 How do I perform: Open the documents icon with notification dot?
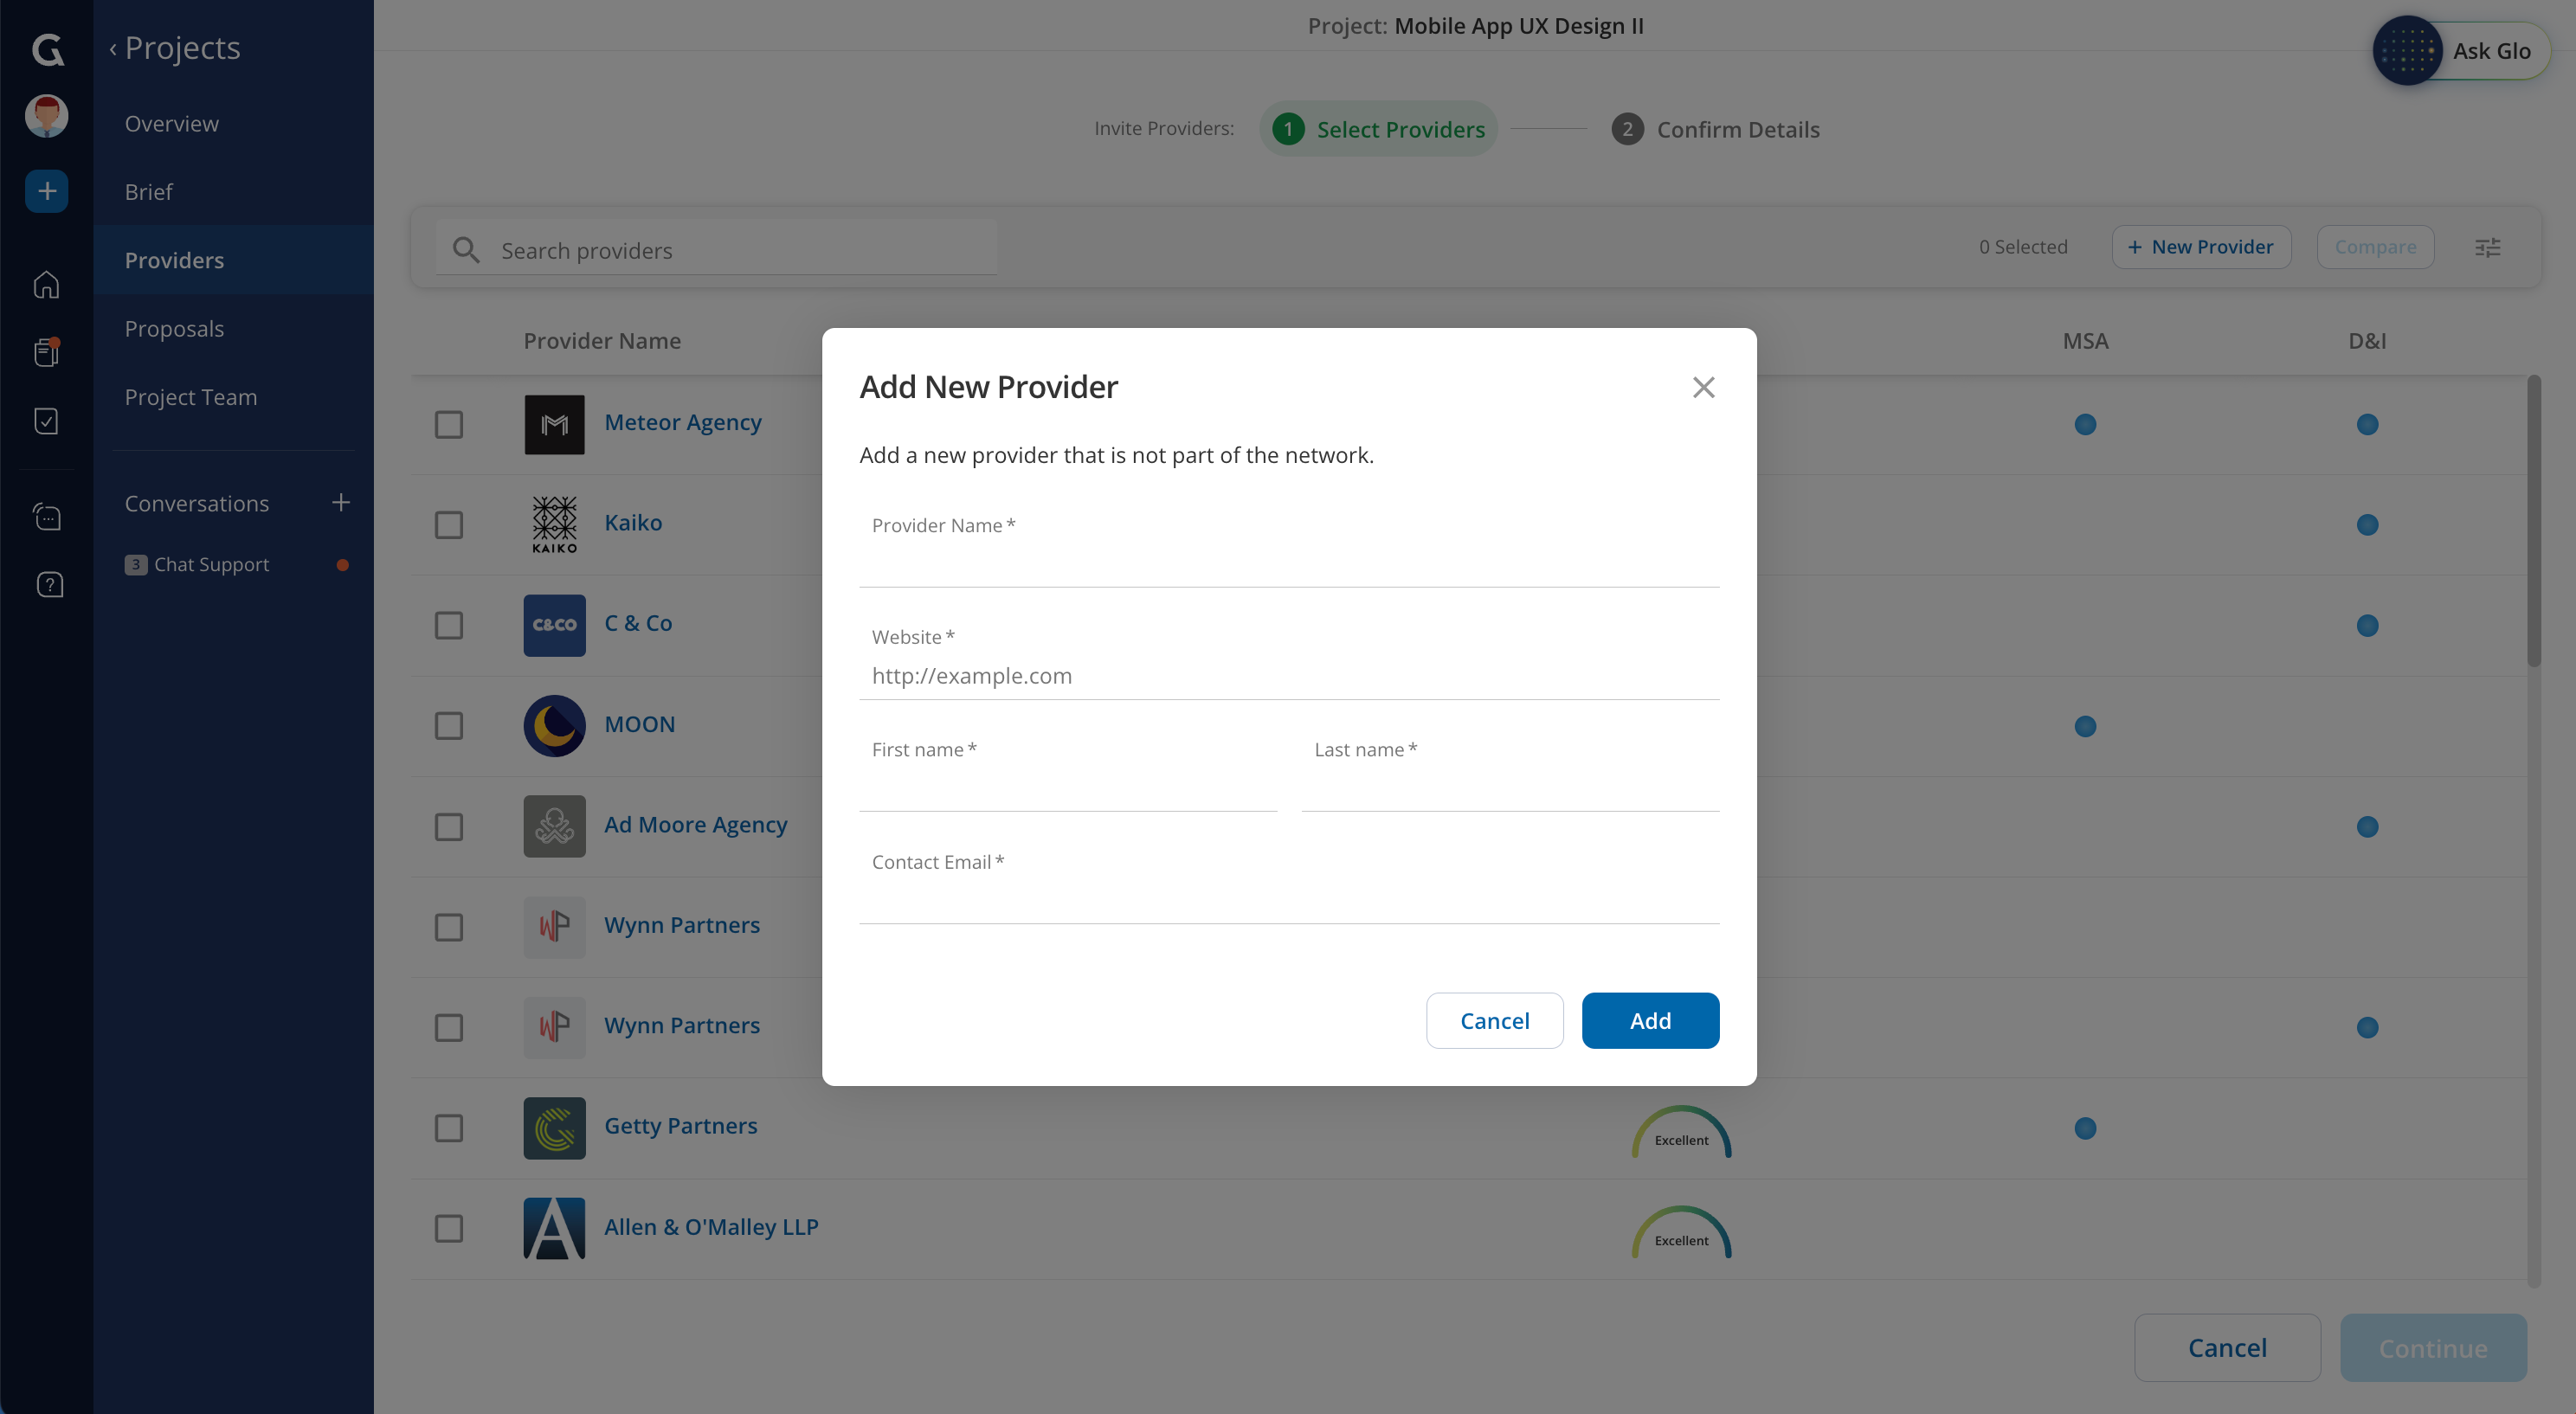point(46,352)
